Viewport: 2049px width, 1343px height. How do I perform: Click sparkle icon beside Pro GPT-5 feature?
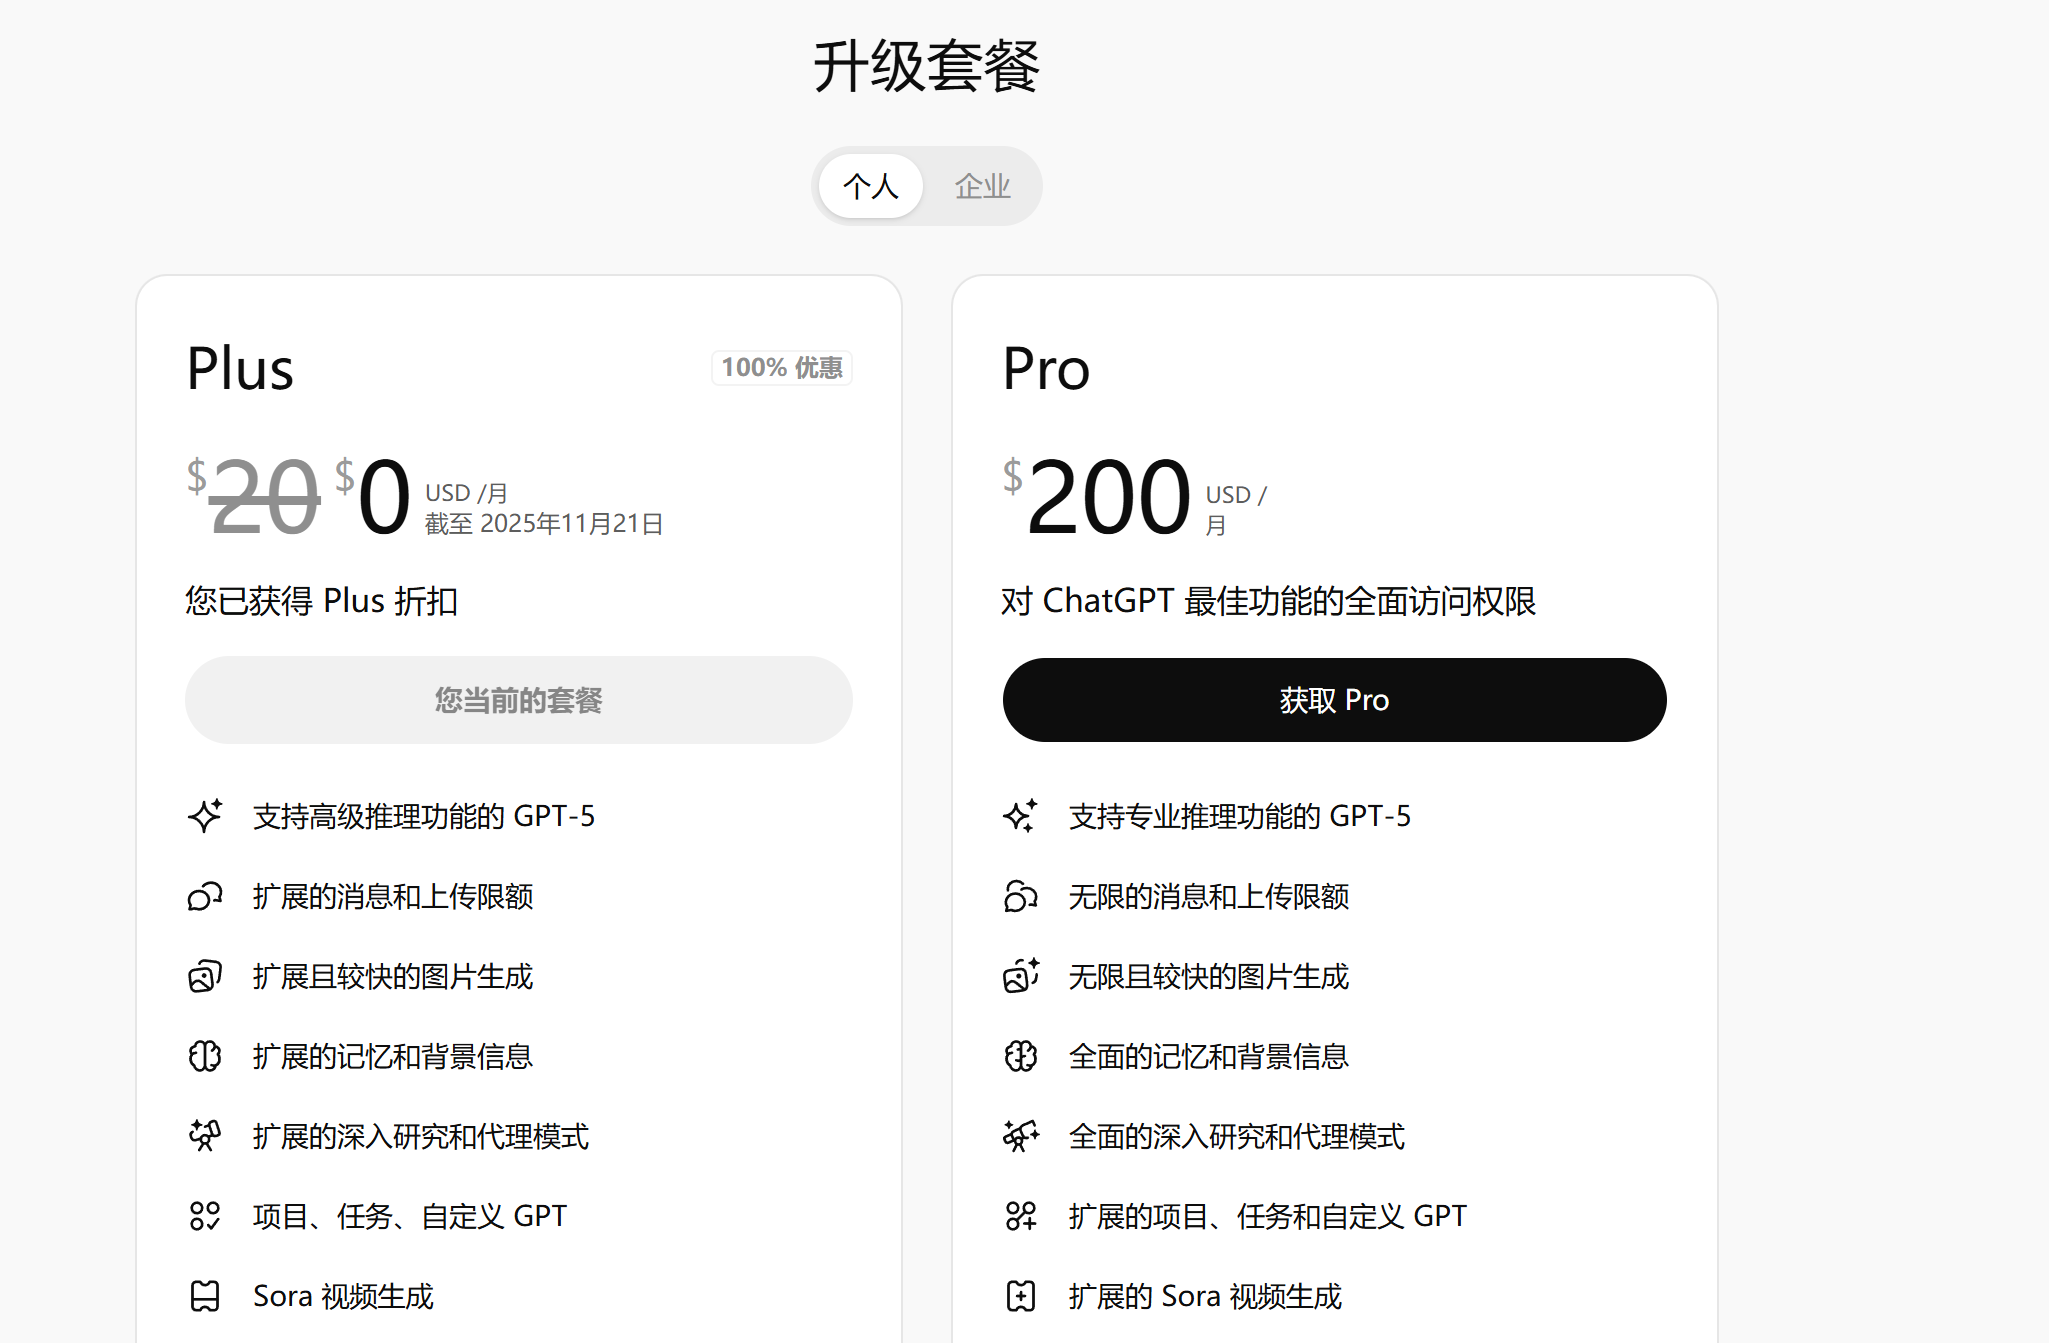coord(1021,816)
